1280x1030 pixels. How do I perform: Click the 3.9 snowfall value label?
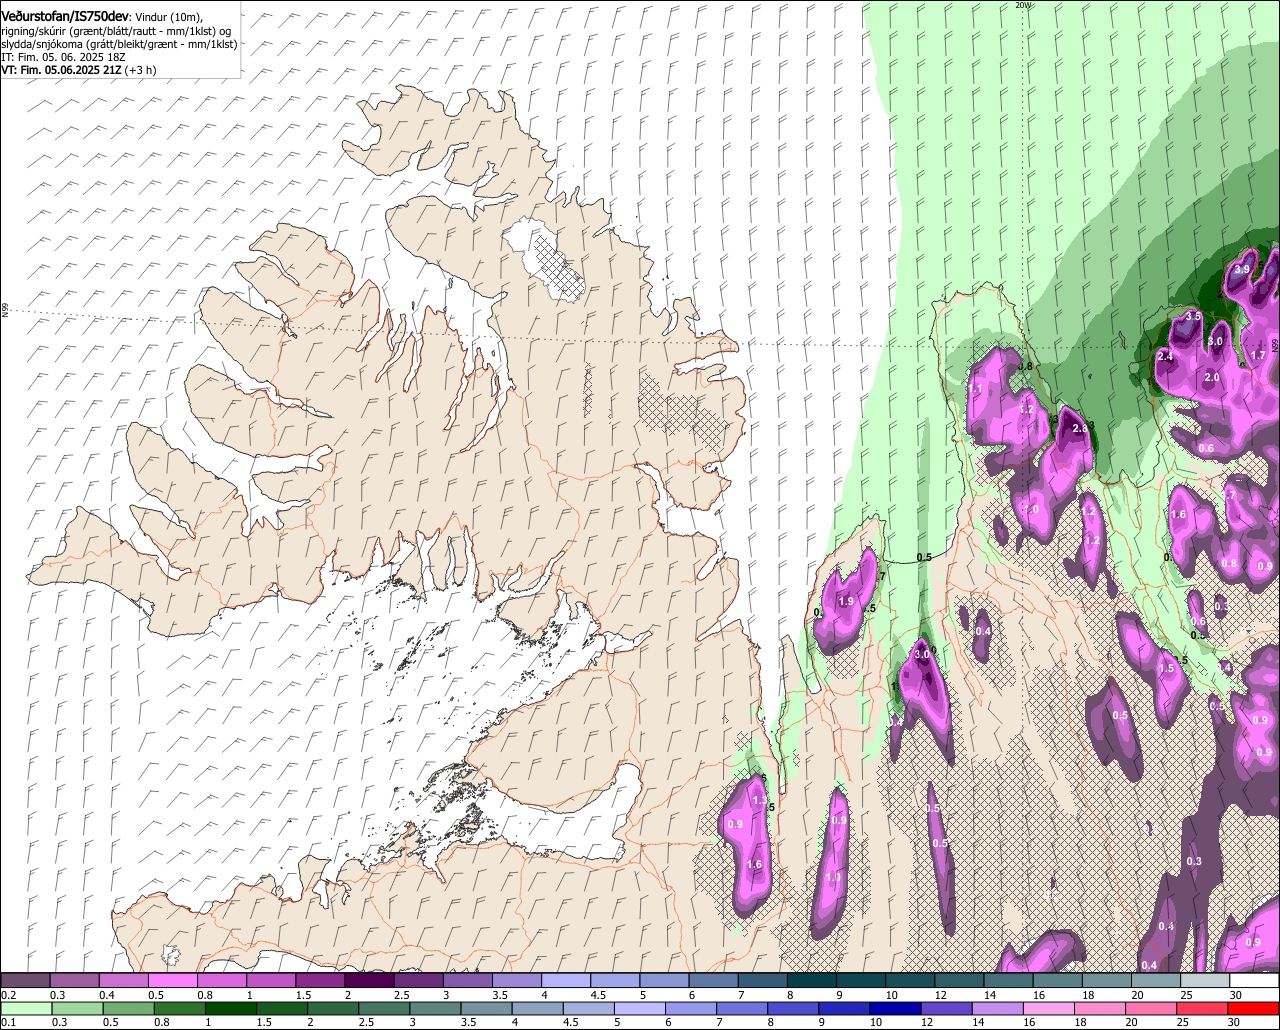(1243, 270)
